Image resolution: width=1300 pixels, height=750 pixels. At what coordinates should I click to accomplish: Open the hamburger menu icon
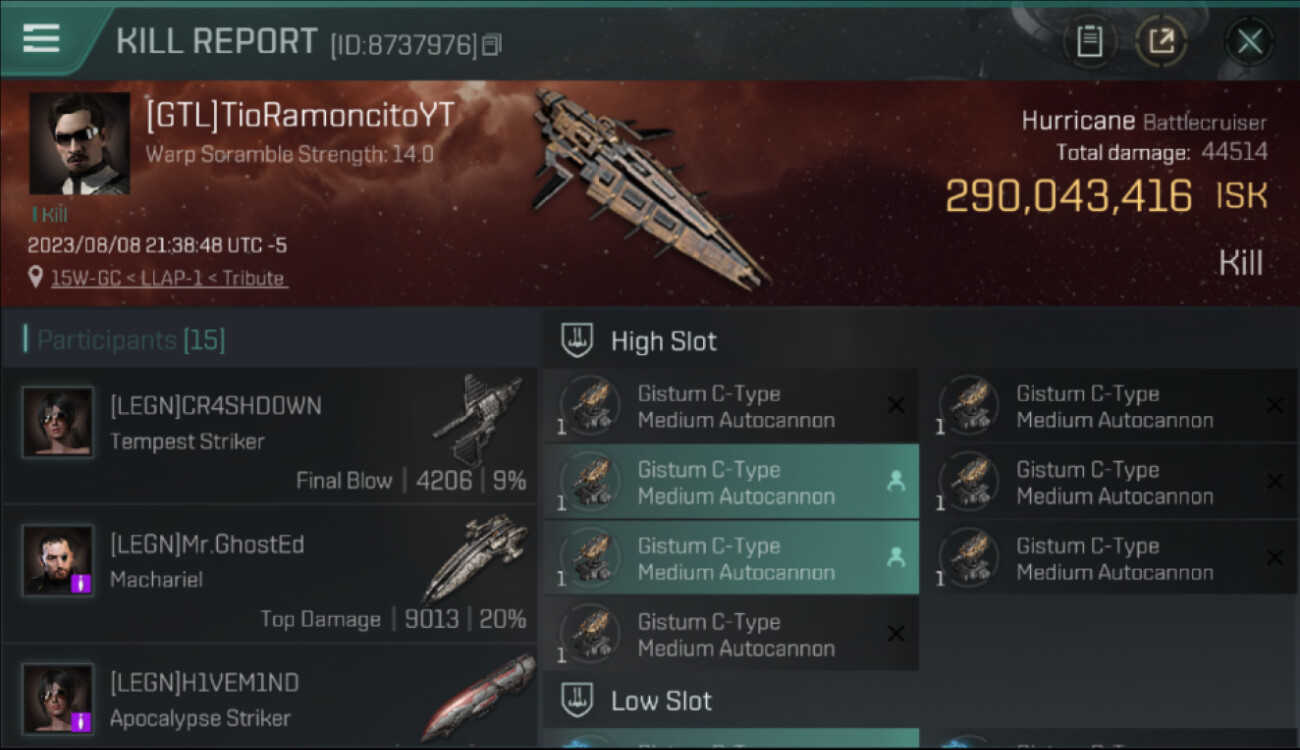(x=41, y=39)
